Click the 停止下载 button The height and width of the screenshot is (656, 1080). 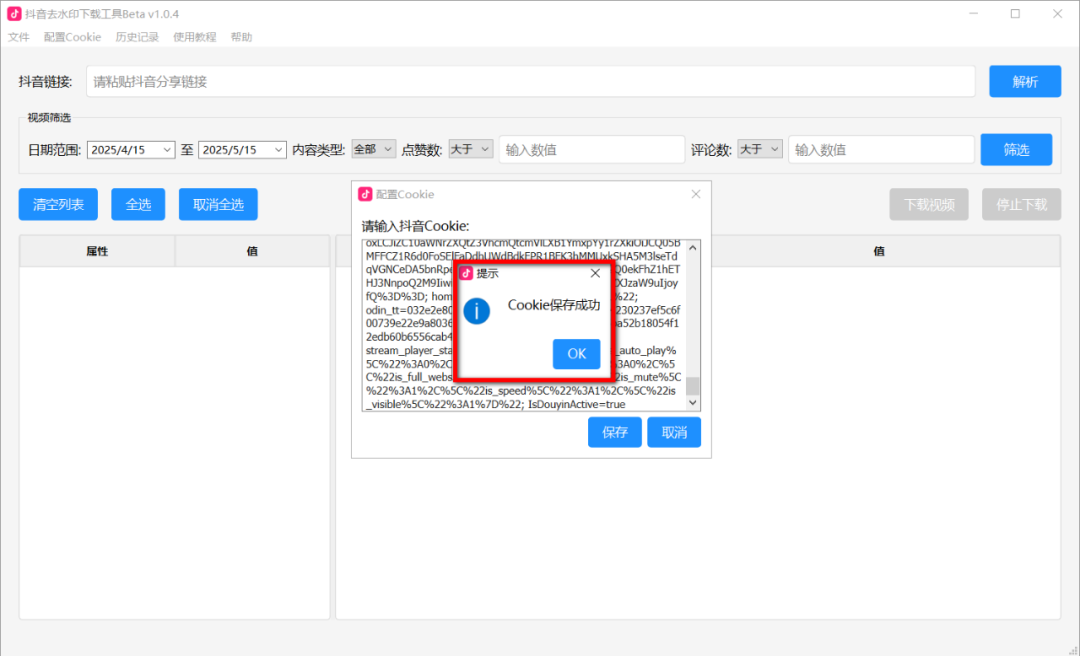(1021, 205)
